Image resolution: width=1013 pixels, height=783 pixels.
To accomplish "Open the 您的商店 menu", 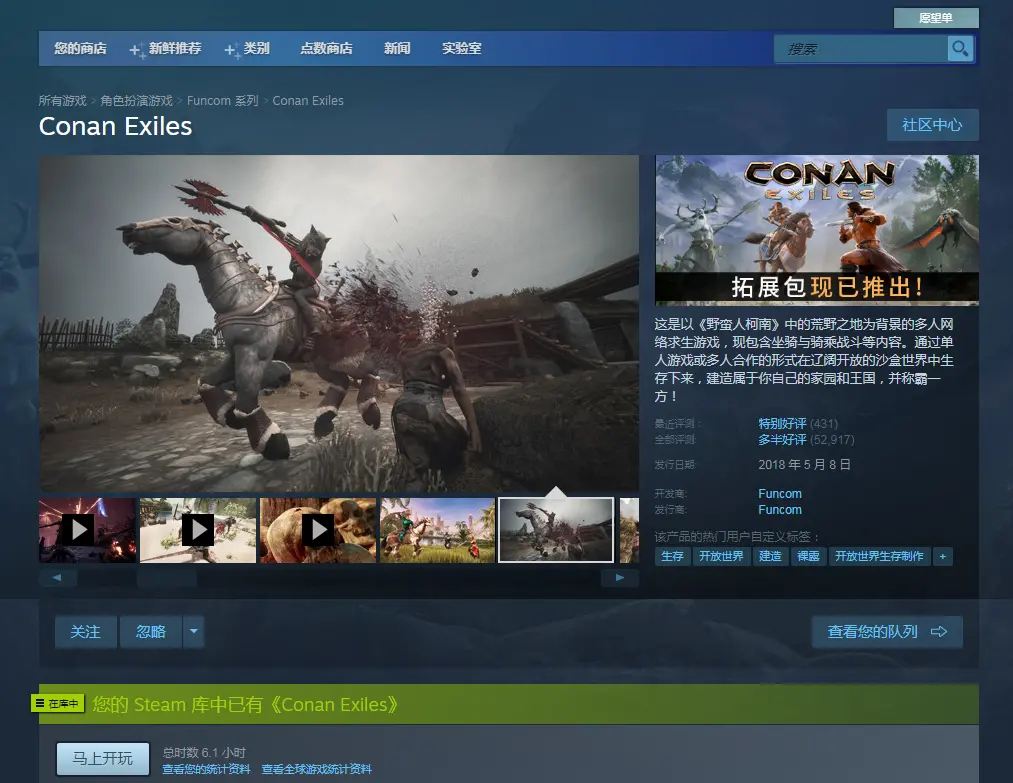I will click(80, 48).
